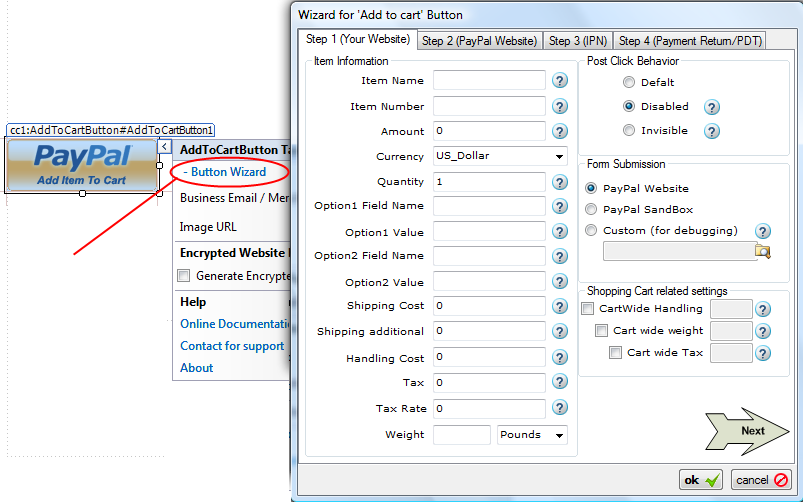Click the Amount input field
Viewport: 803px width, 502px height.
tap(489, 131)
